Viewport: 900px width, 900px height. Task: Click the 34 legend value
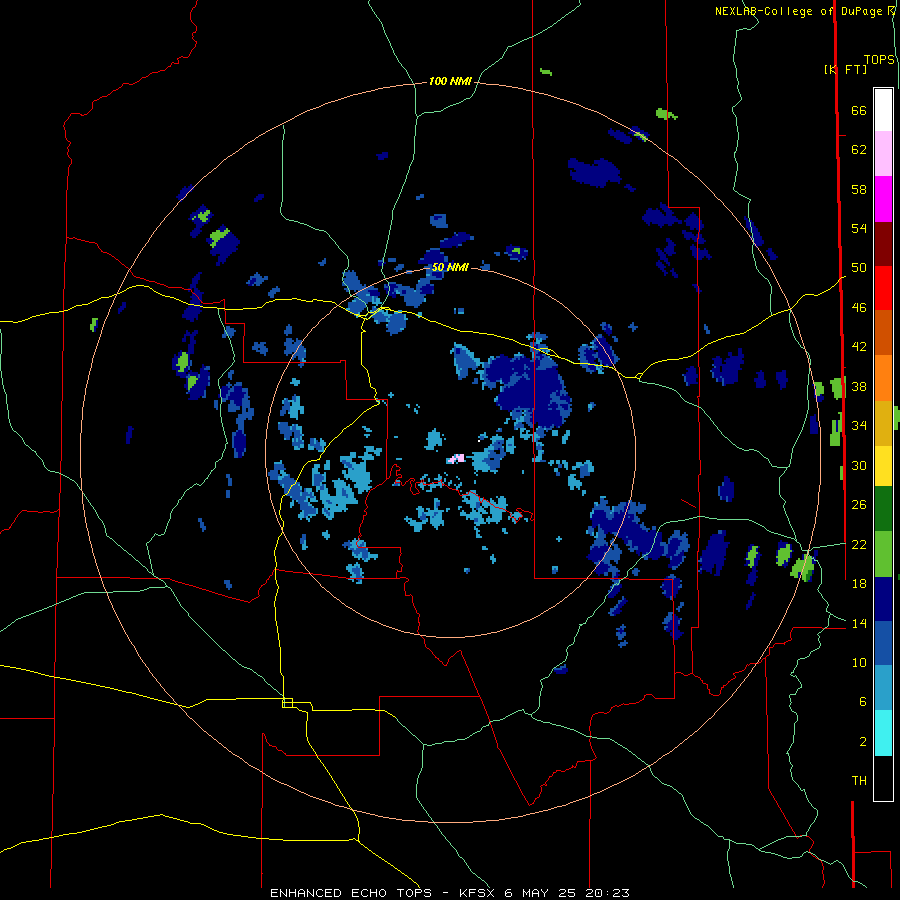click(x=859, y=426)
